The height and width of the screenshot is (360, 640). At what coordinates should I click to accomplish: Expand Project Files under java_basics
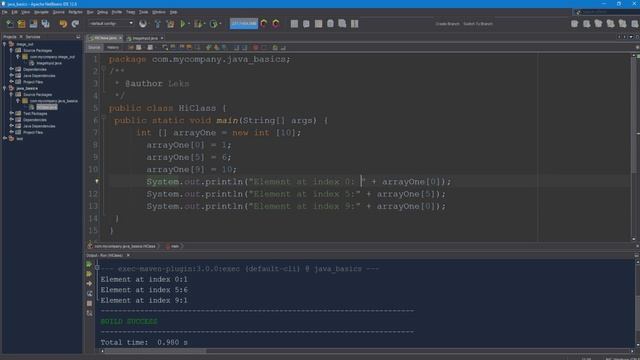tap(11, 132)
